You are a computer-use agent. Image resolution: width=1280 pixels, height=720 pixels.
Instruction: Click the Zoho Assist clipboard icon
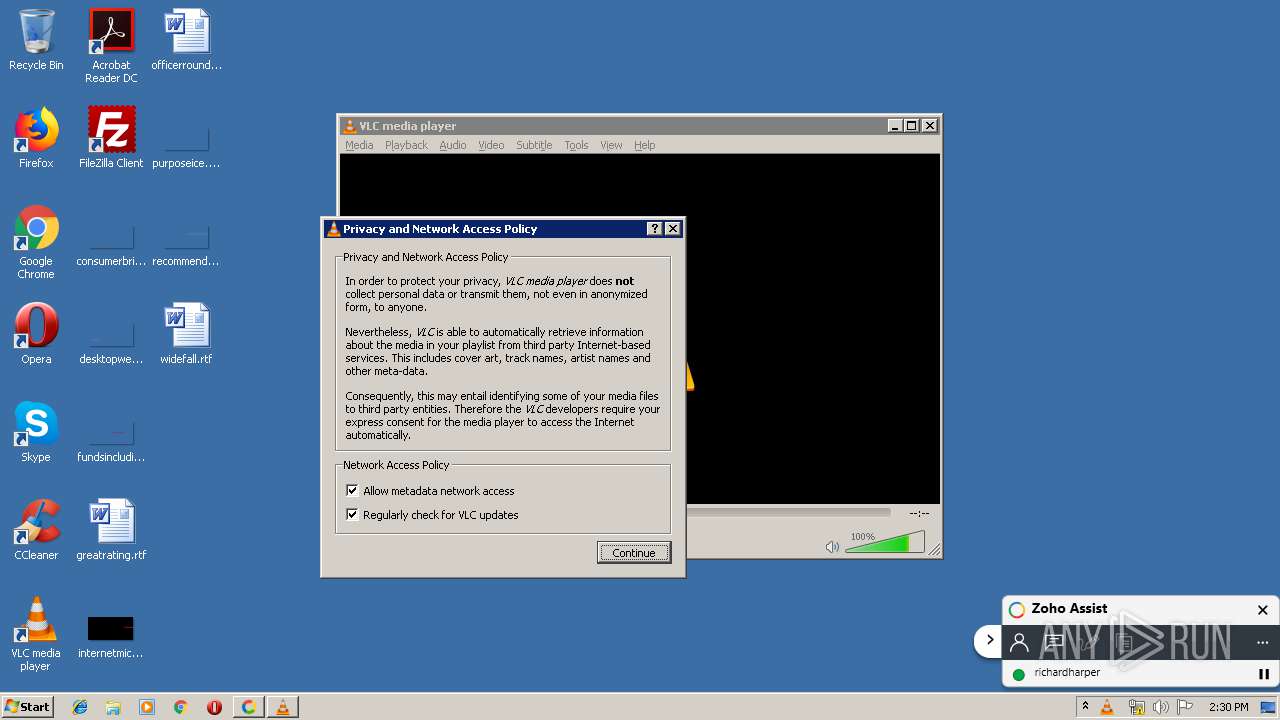(1124, 642)
